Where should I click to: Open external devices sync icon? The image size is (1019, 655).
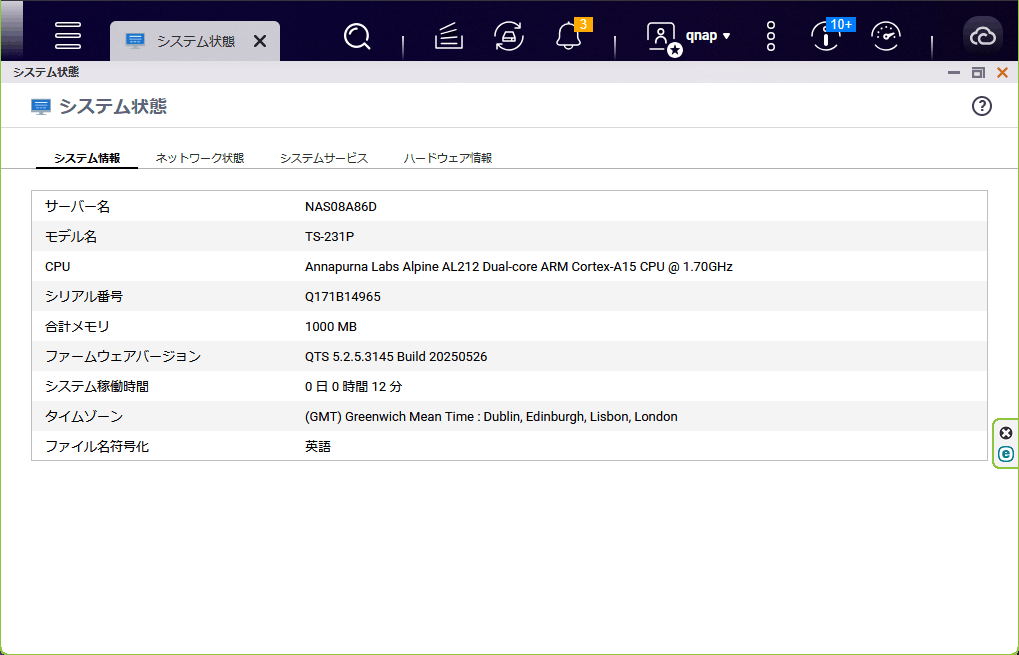point(509,36)
